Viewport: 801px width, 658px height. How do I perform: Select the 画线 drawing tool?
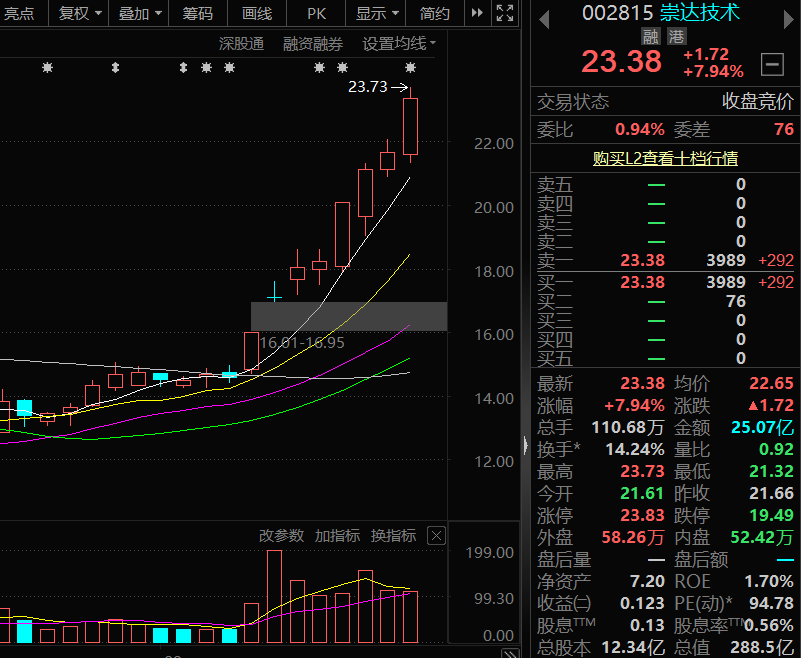257,13
